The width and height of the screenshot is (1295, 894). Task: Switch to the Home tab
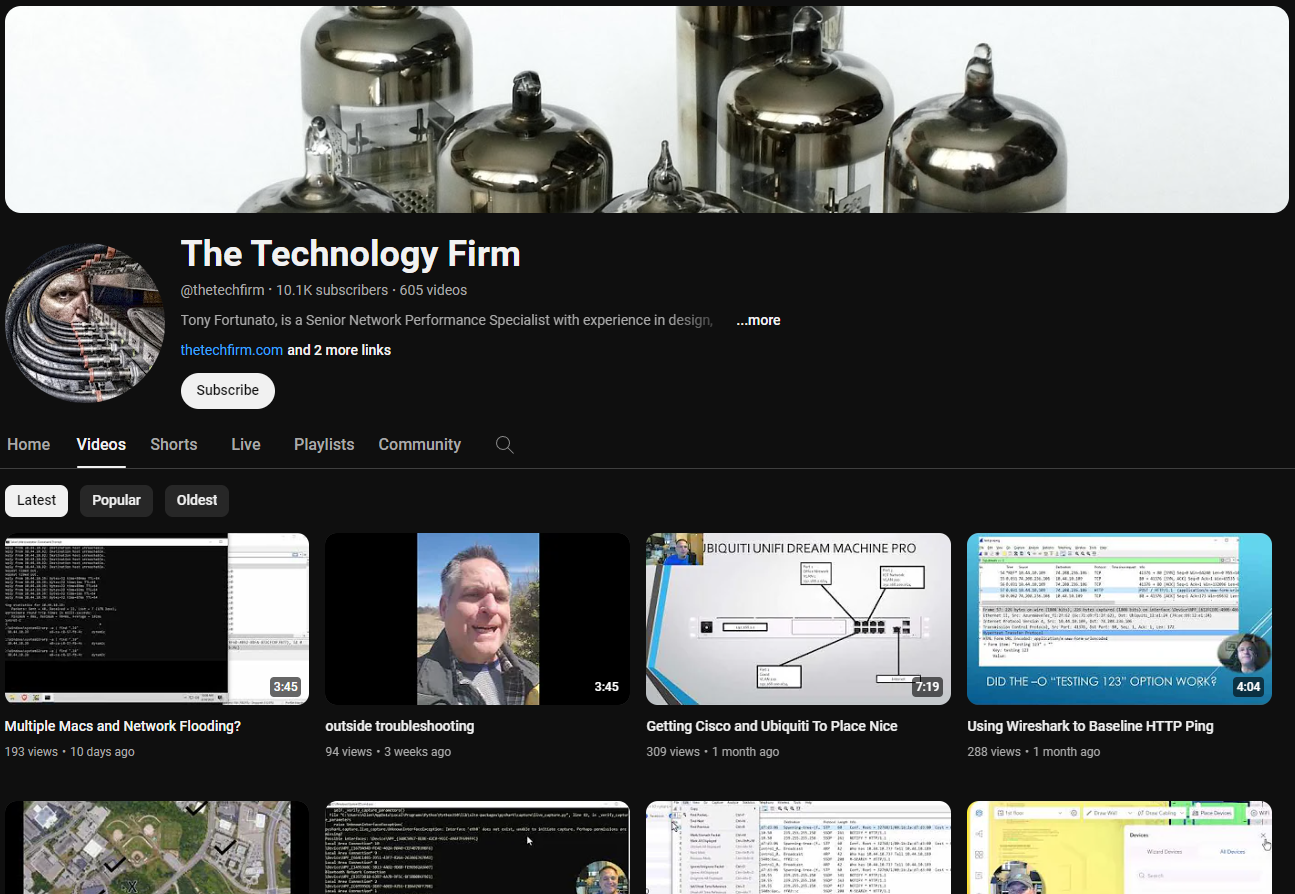[28, 444]
